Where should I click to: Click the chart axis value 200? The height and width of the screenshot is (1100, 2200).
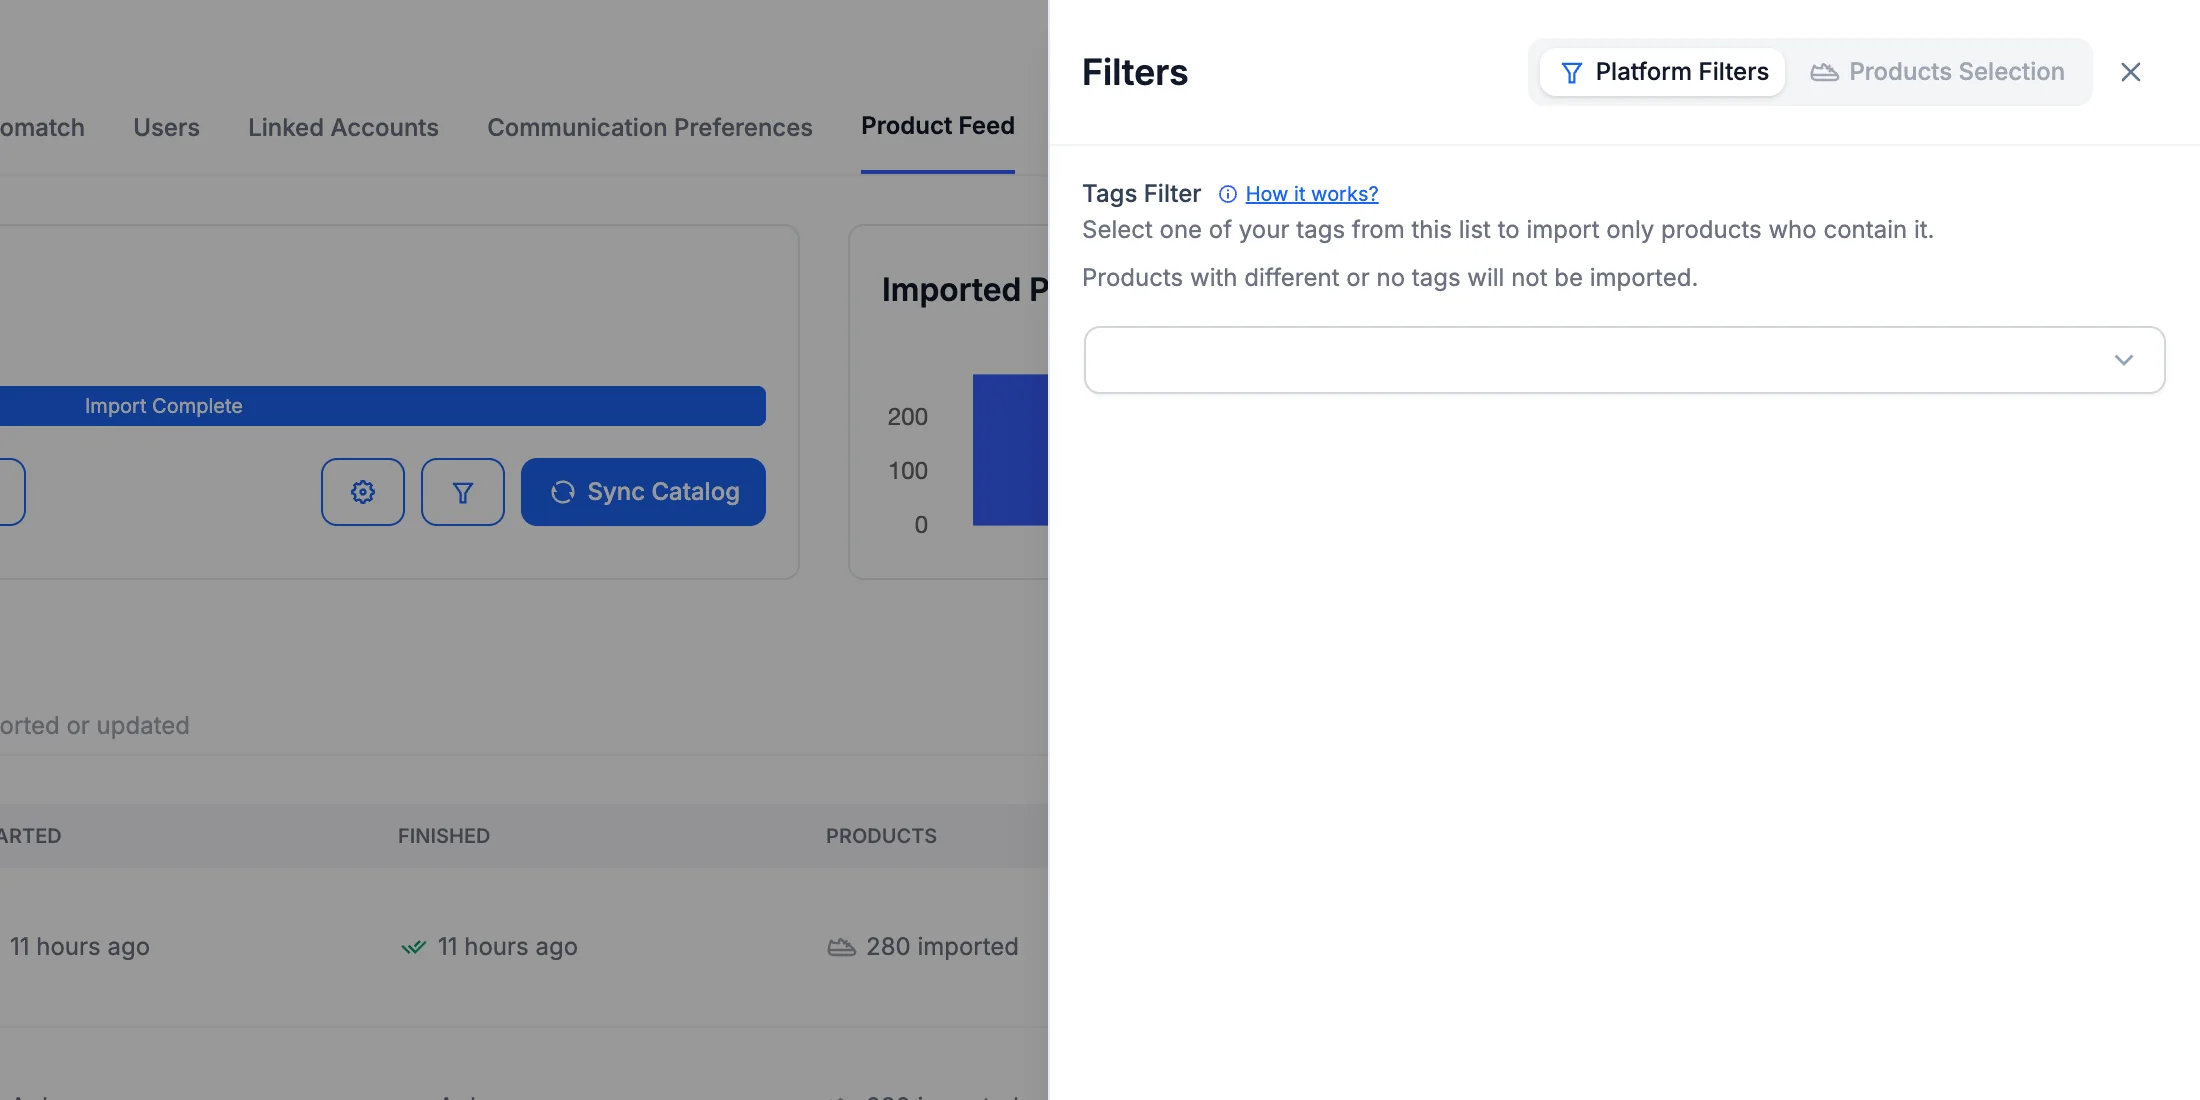click(907, 417)
